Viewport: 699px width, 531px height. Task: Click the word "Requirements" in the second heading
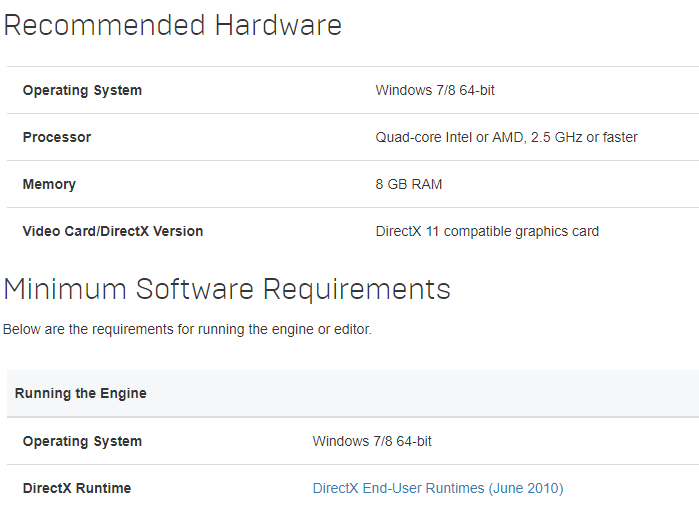(x=357, y=290)
